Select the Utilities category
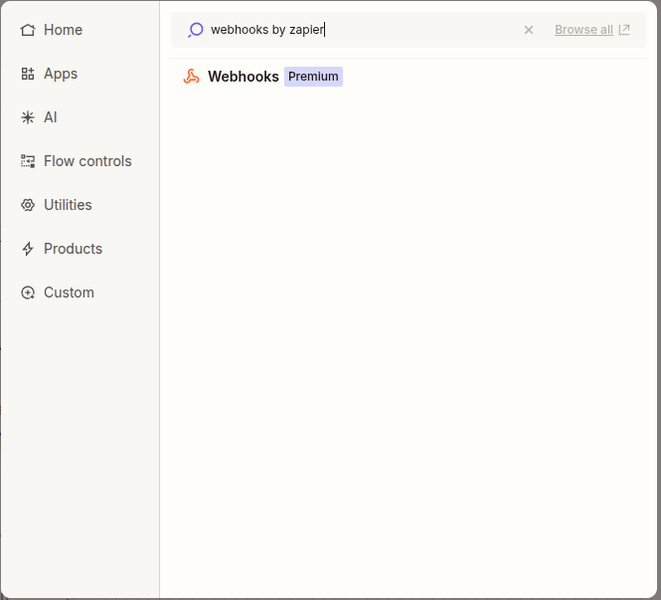Image resolution: width=661 pixels, height=600 pixels. pos(56,205)
